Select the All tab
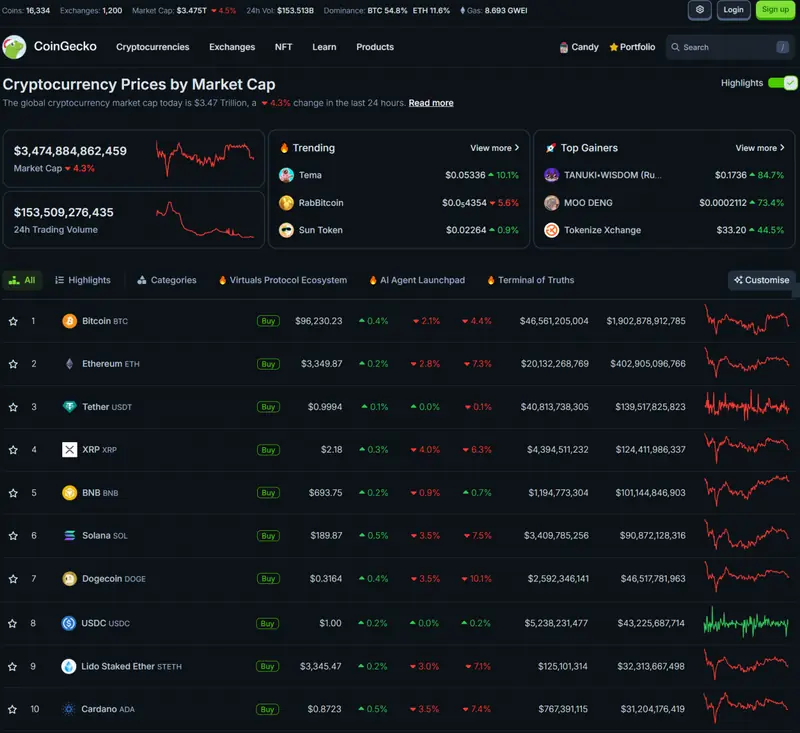800x733 pixels. tap(22, 280)
